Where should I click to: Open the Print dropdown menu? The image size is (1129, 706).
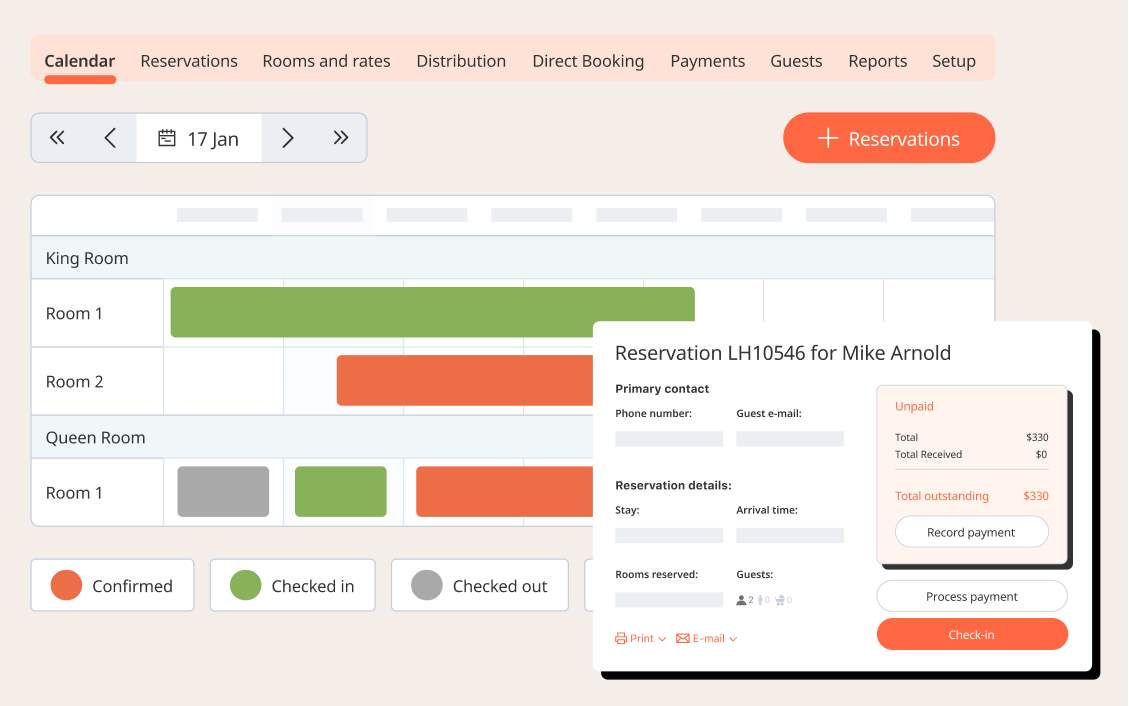point(640,638)
